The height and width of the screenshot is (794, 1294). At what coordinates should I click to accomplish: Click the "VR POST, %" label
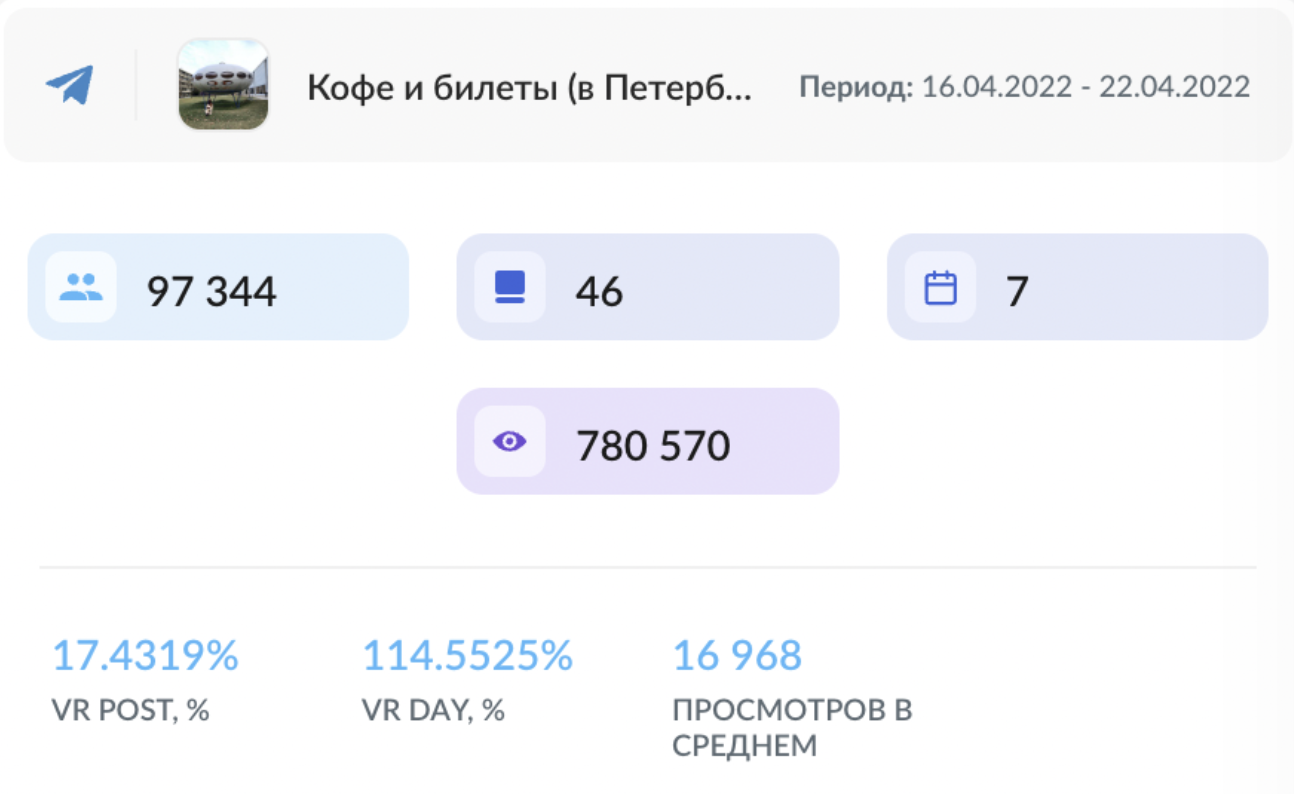click(x=130, y=710)
